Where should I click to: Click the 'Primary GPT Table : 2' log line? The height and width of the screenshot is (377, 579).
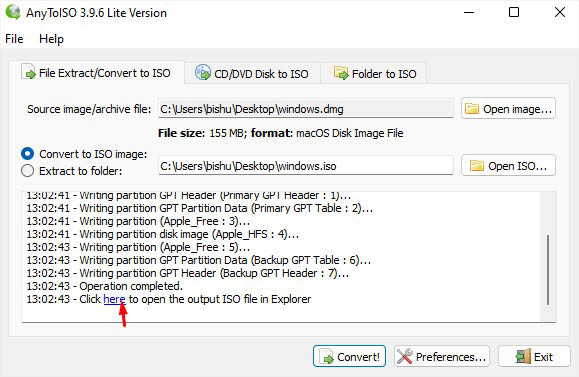click(x=199, y=208)
